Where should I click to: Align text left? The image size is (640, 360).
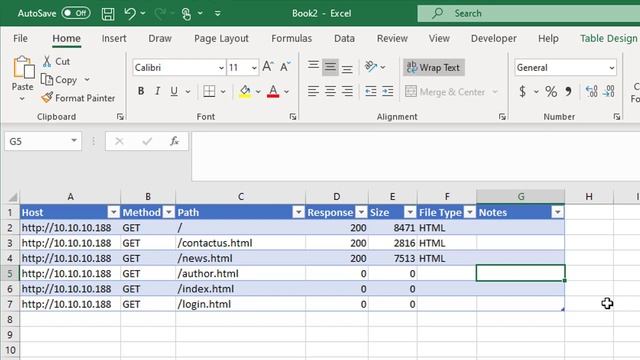tap(313, 91)
